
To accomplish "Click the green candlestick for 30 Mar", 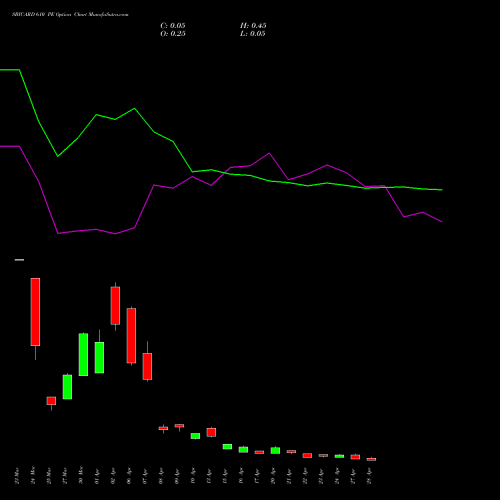I will tap(83, 354).
